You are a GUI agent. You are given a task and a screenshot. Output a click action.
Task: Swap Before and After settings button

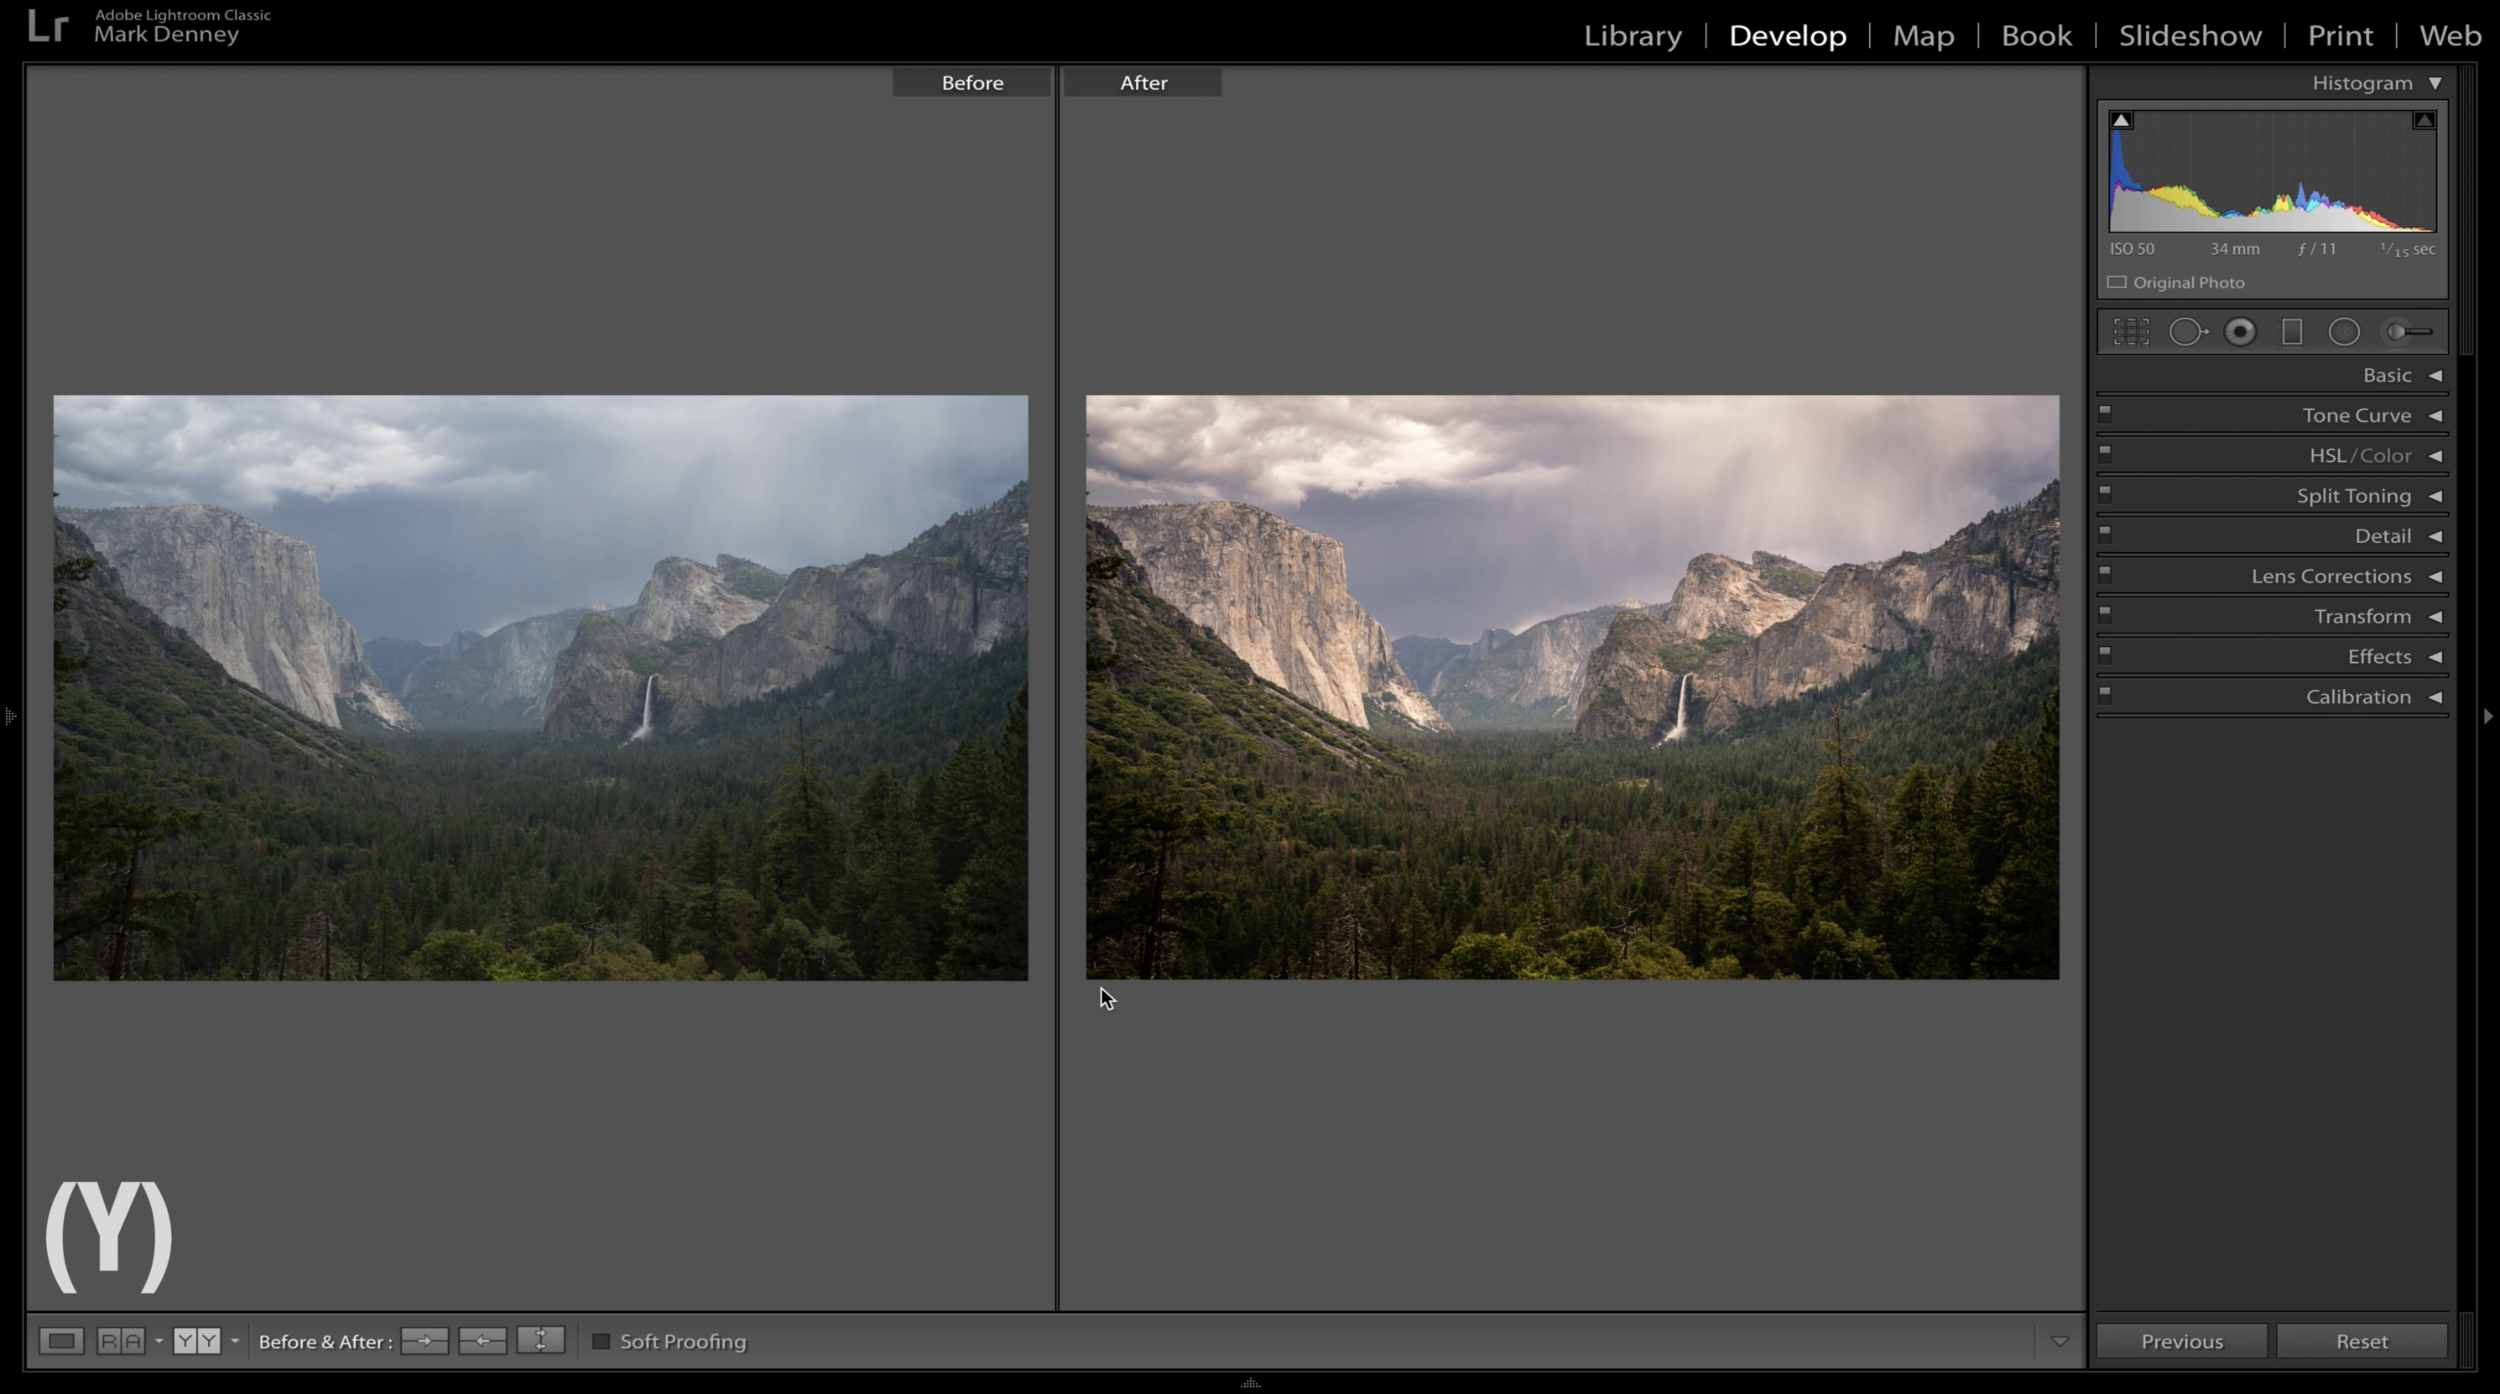tap(540, 1341)
